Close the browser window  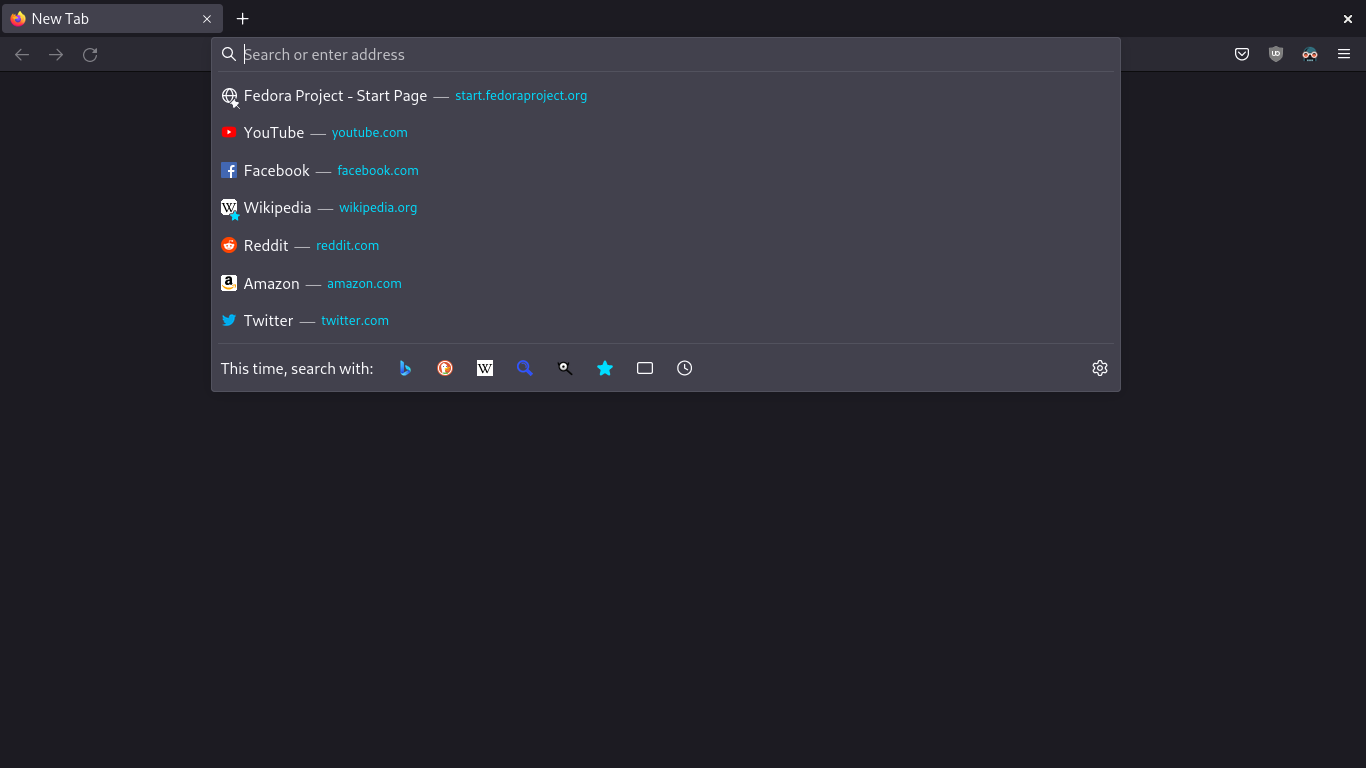[x=1348, y=19]
